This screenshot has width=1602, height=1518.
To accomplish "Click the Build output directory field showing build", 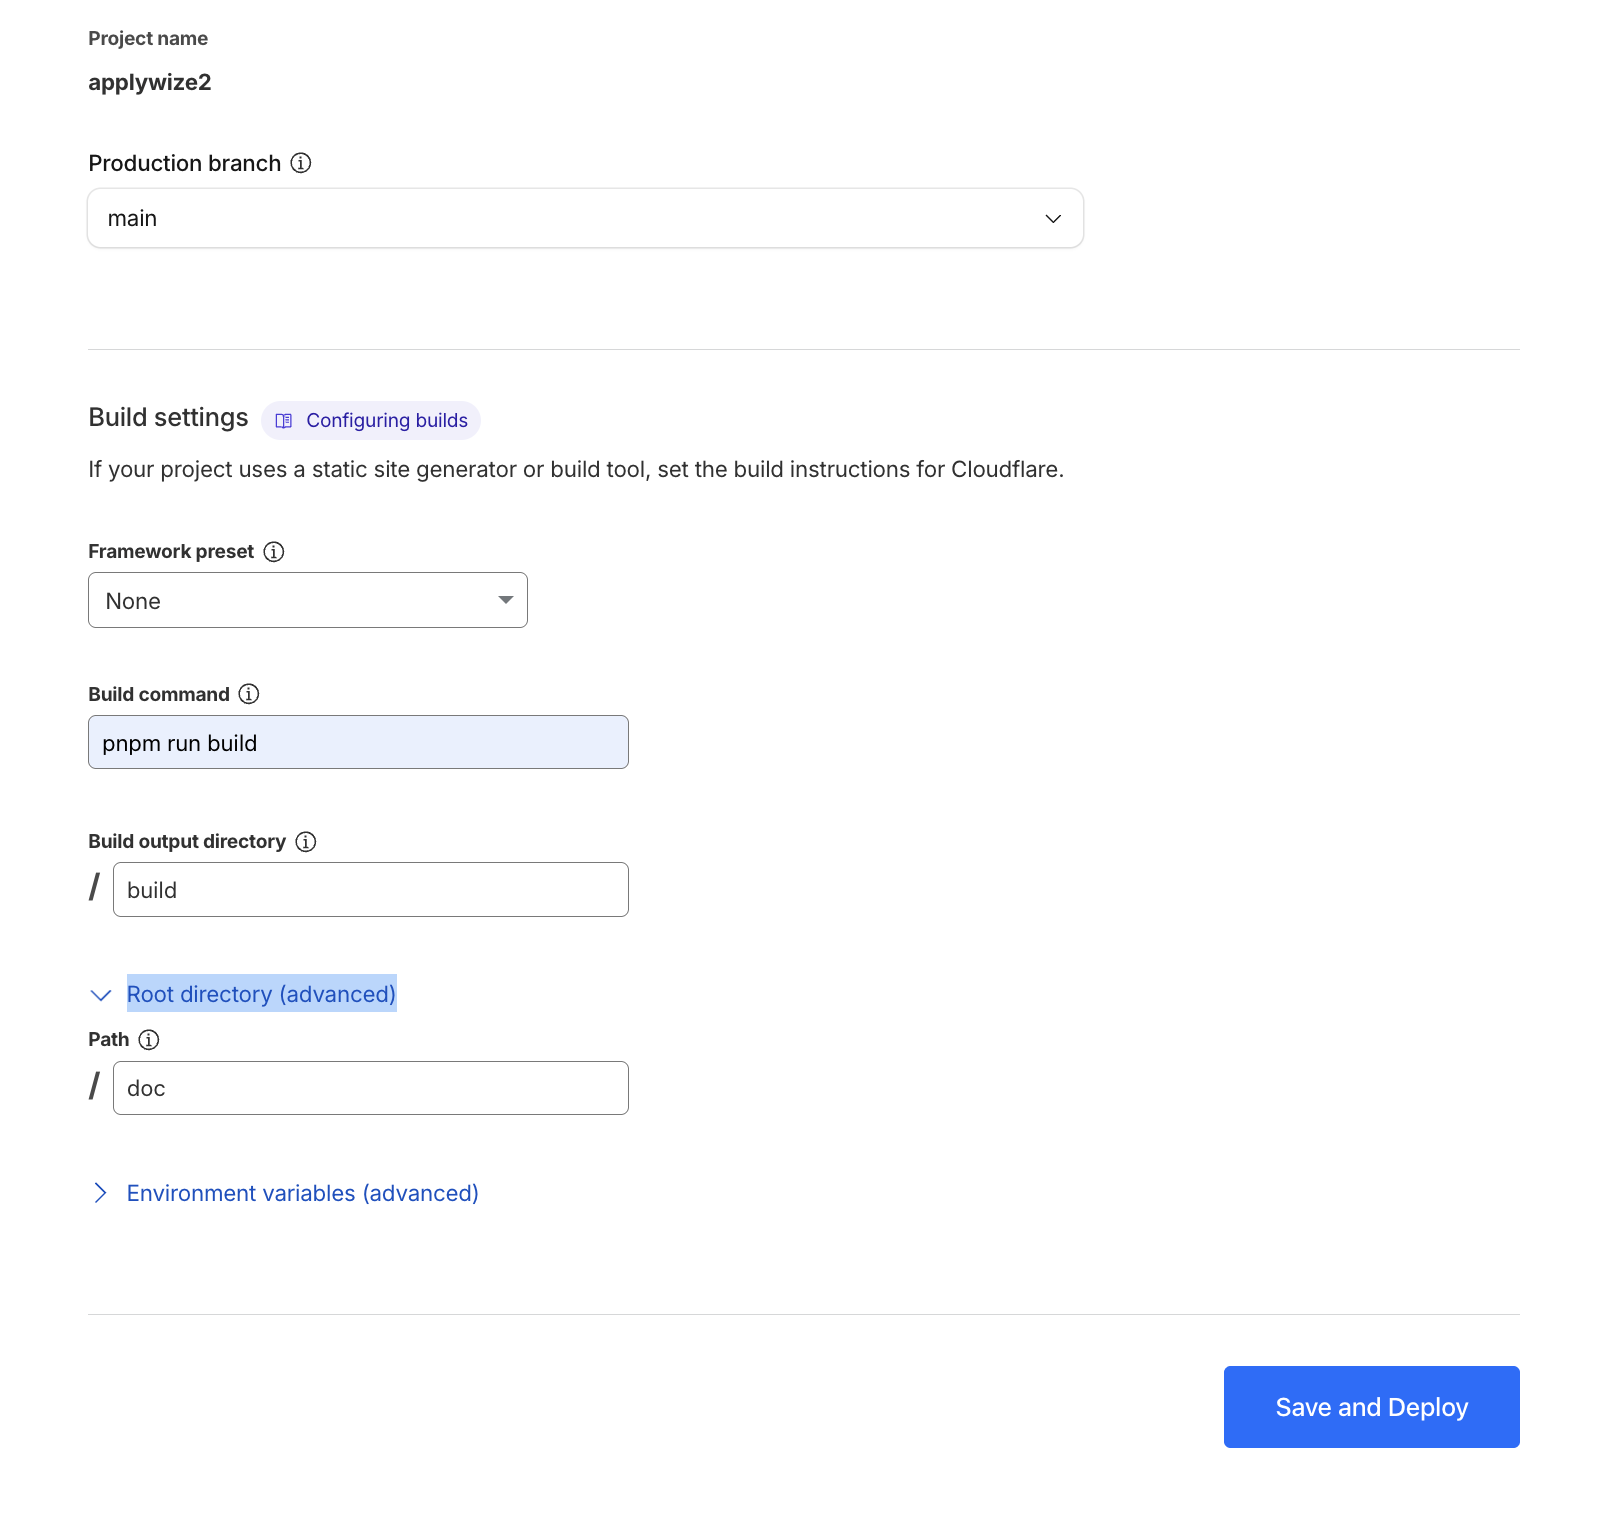I will [x=371, y=889].
